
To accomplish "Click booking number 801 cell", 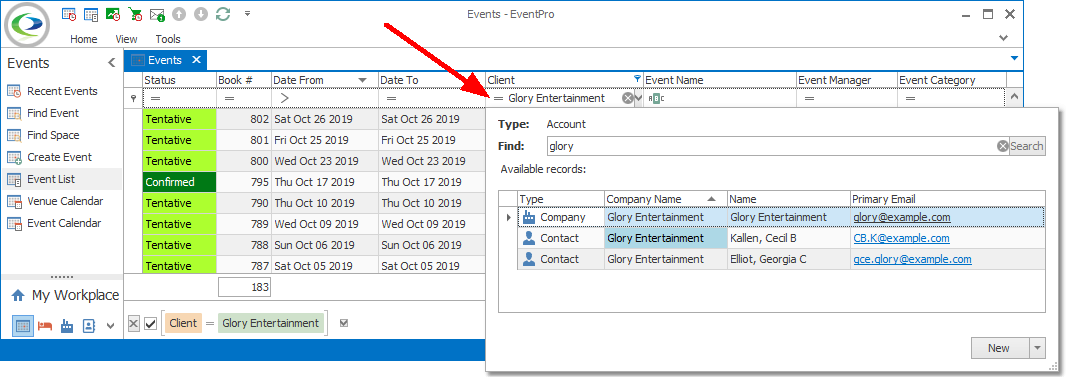I will (x=244, y=140).
